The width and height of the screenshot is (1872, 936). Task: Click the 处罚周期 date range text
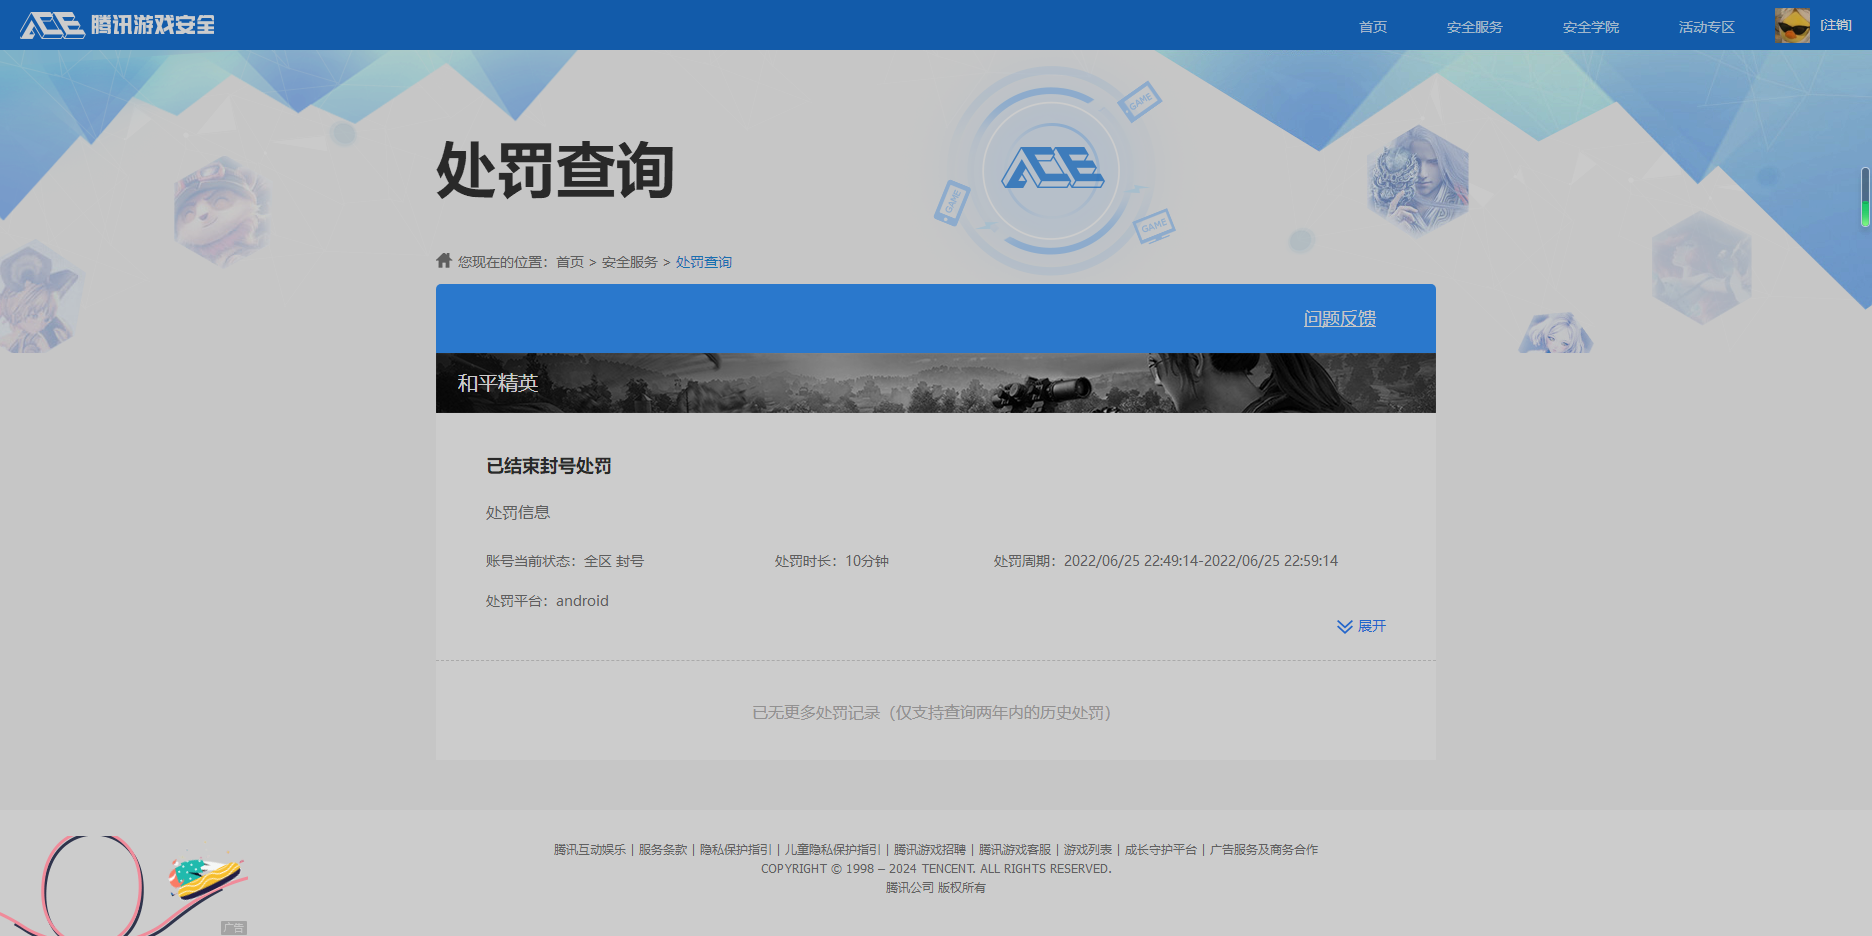[1166, 561]
